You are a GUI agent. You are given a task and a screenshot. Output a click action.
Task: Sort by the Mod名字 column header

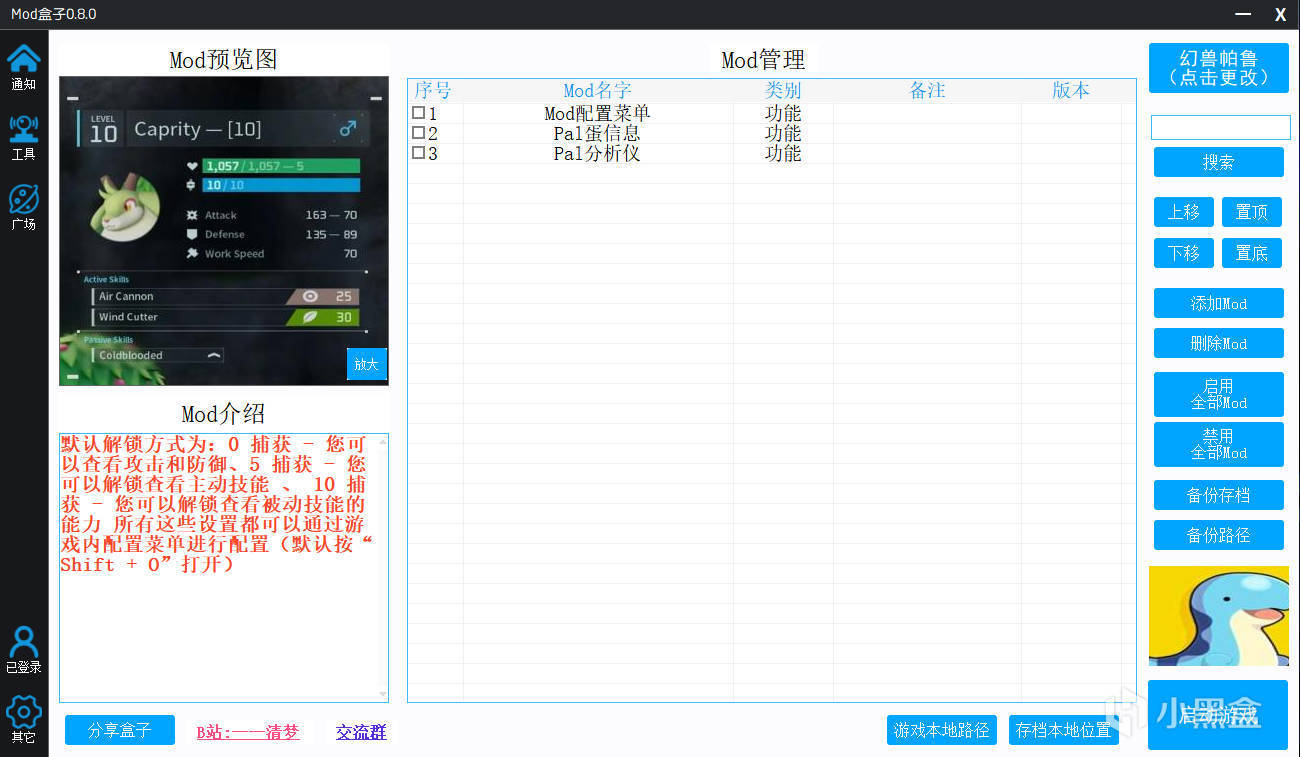click(x=598, y=90)
